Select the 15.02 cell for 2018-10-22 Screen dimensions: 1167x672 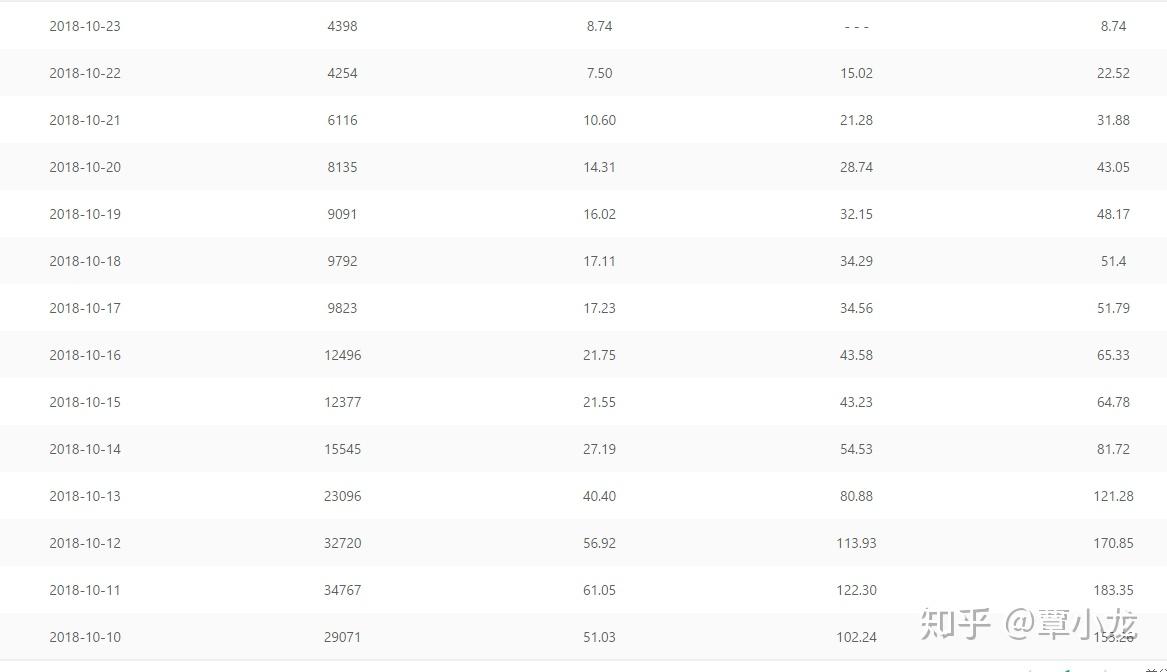pyautogui.click(x=856, y=73)
